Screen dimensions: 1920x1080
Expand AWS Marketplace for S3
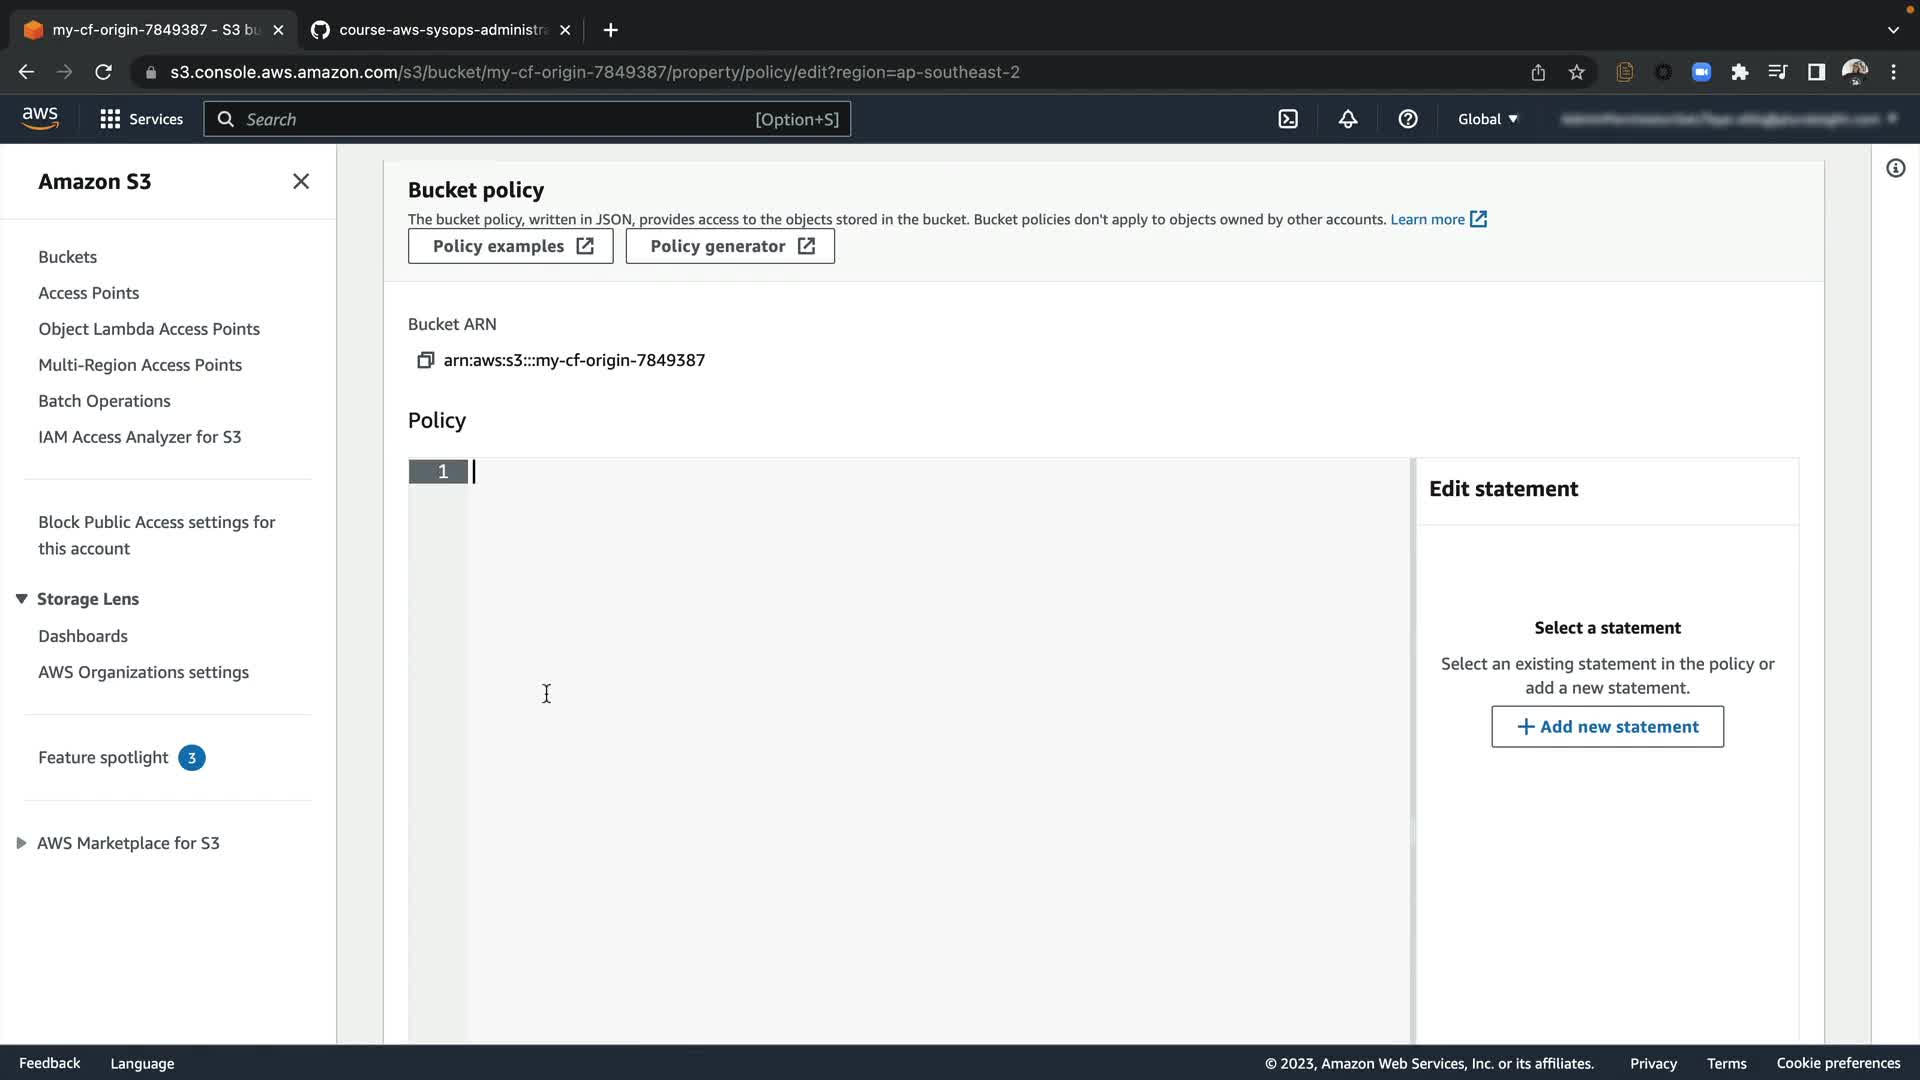(21, 843)
